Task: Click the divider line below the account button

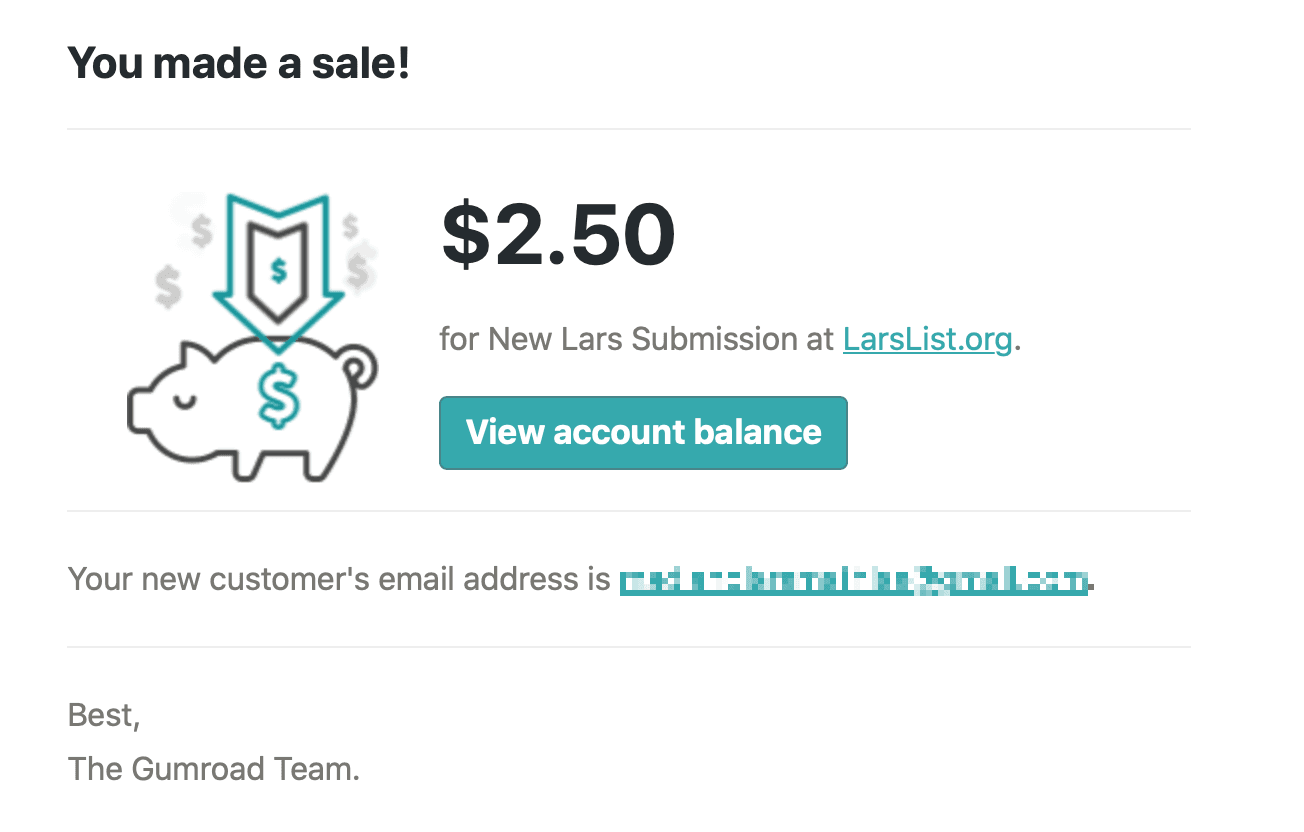Action: [629, 511]
